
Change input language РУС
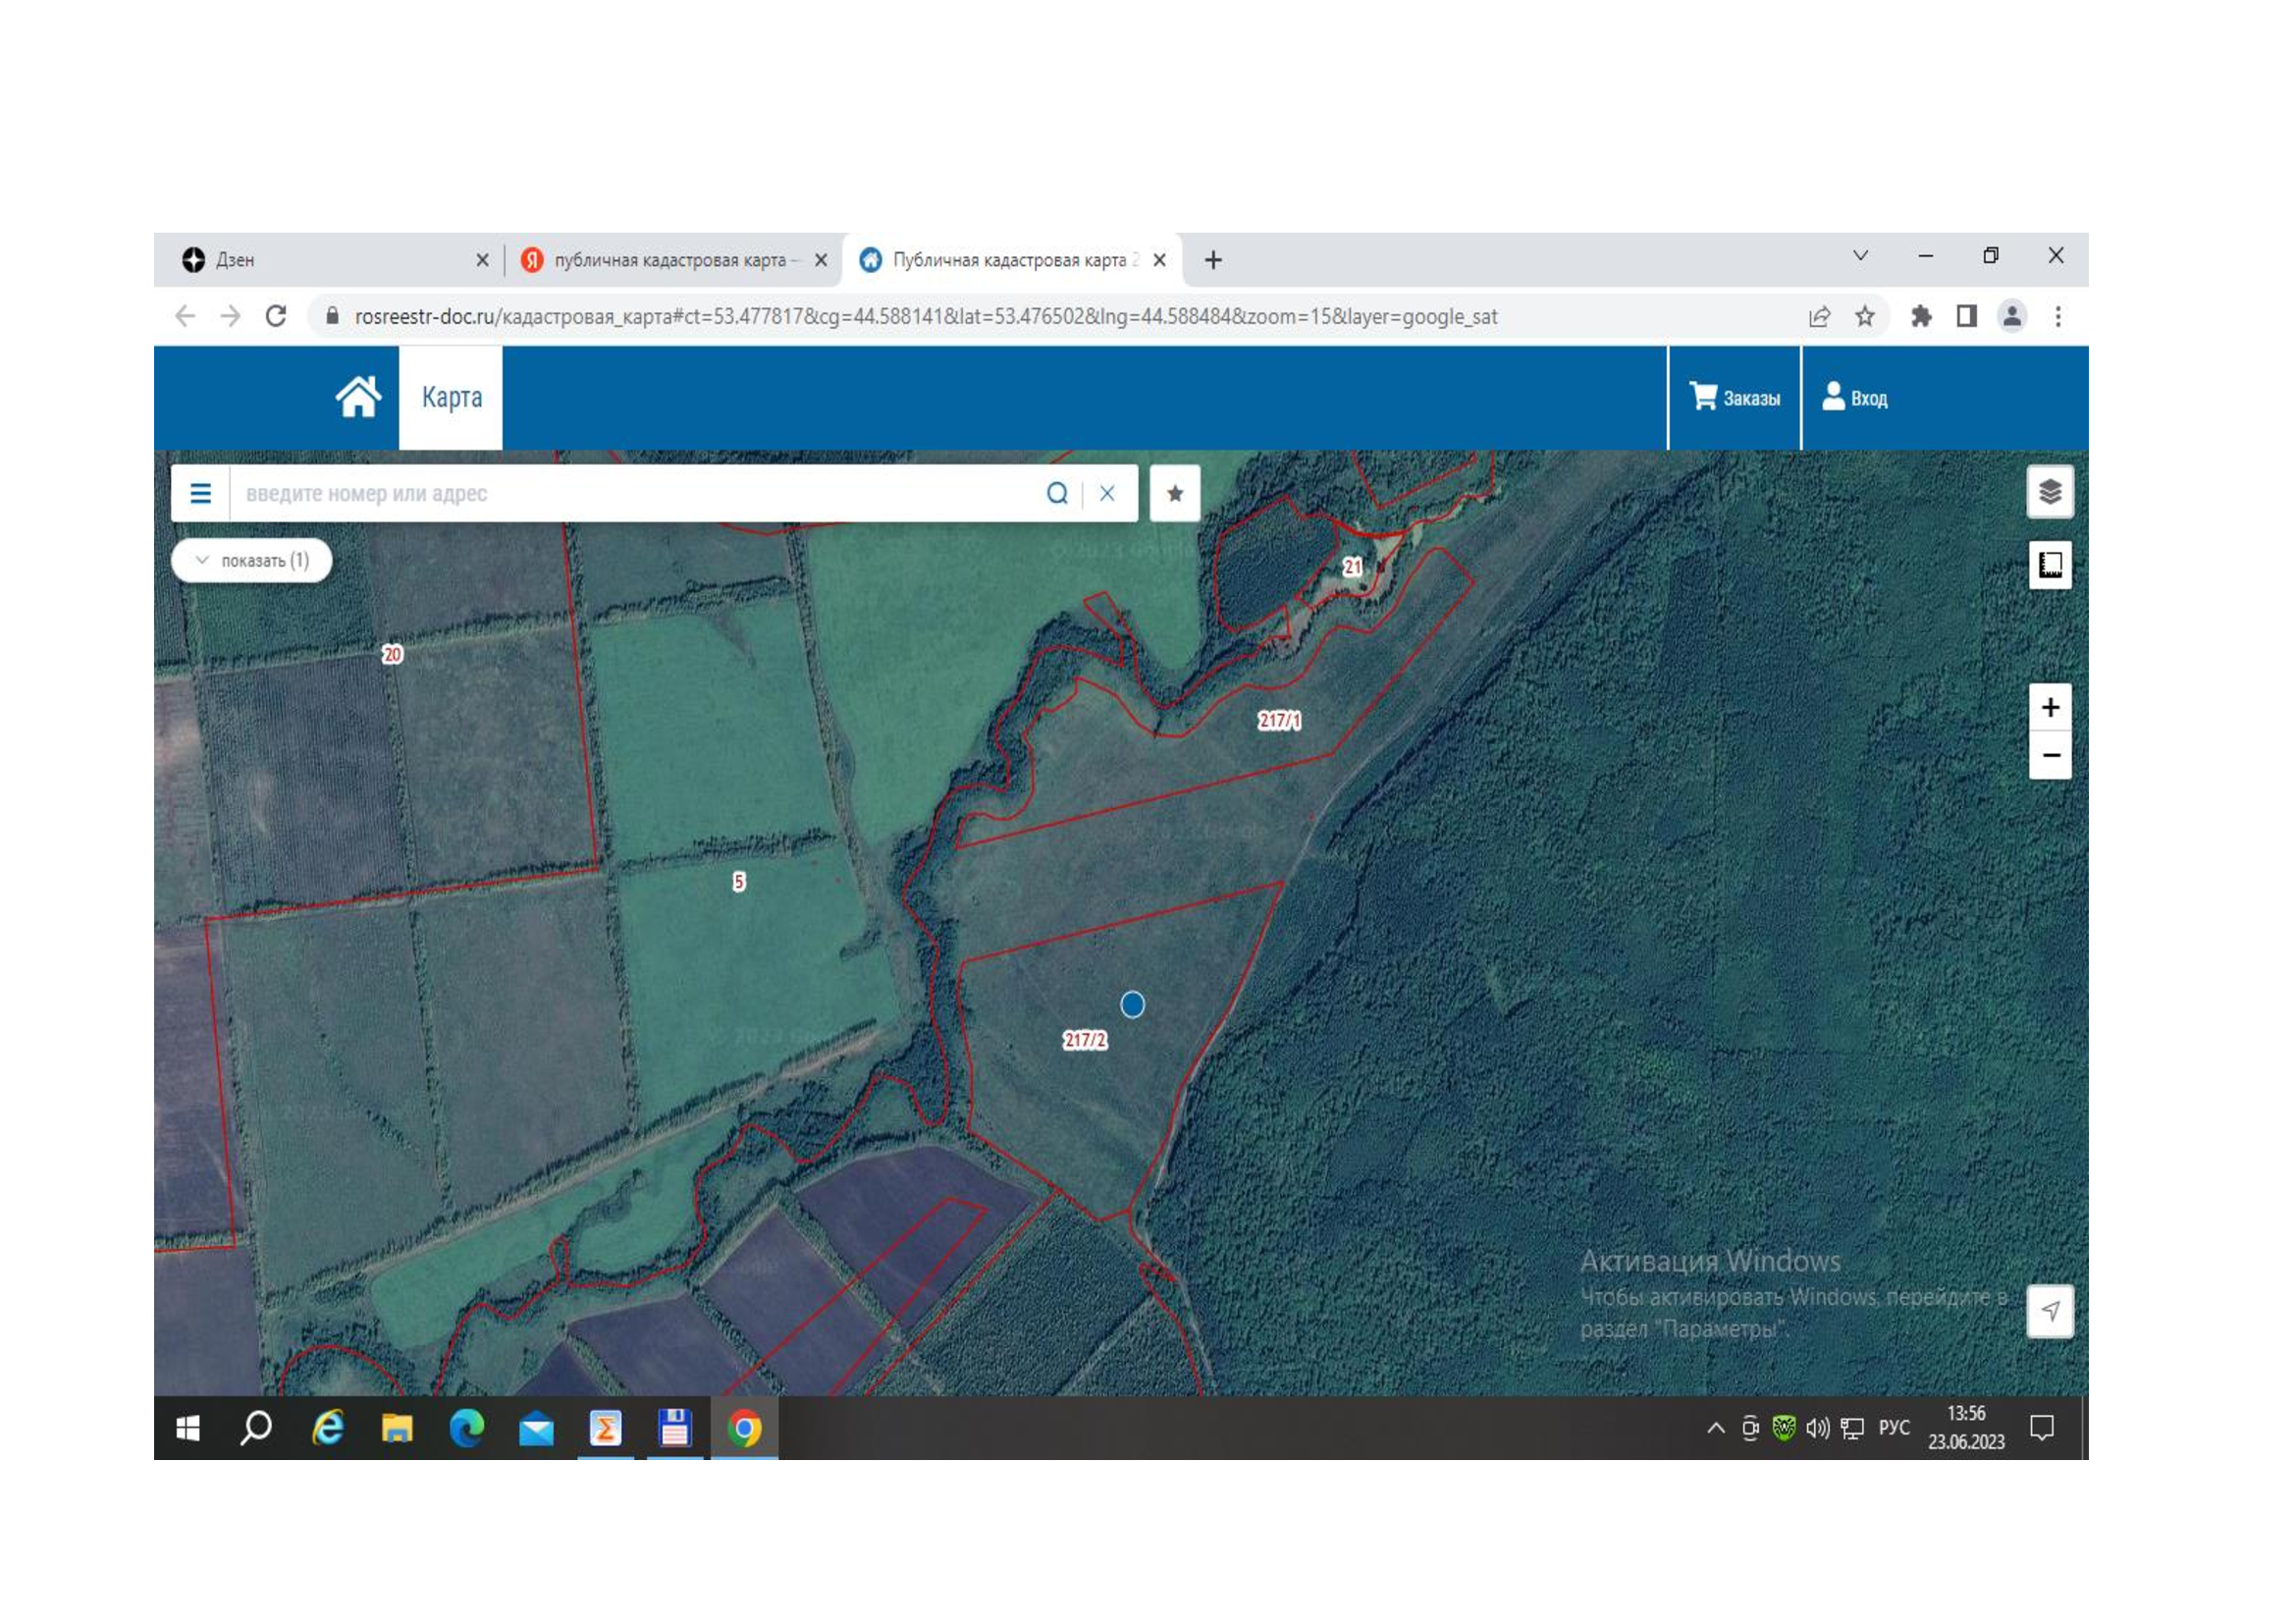(1894, 1428)
